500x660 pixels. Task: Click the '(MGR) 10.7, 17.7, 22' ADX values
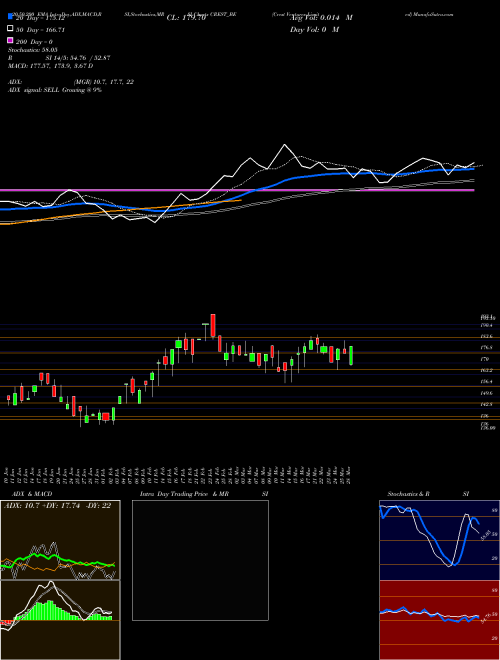104,82
